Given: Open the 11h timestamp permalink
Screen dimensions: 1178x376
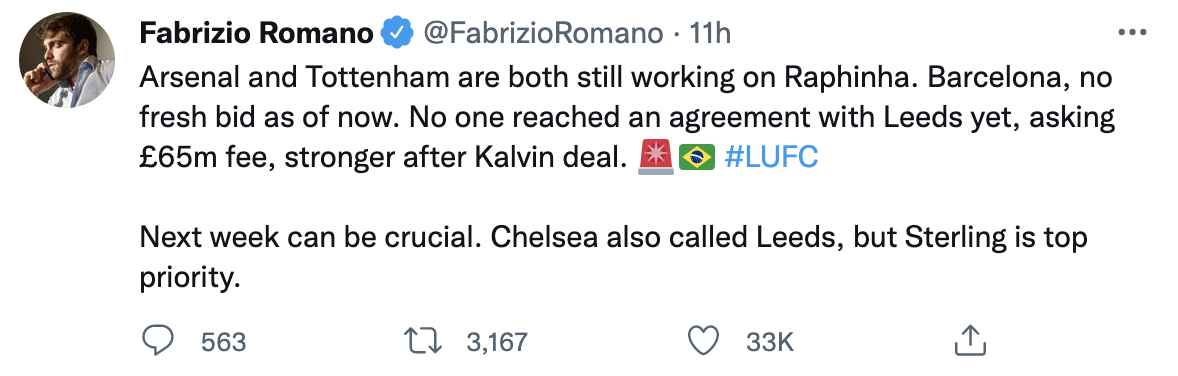Looking at the screenshot, I should point(710,33).
